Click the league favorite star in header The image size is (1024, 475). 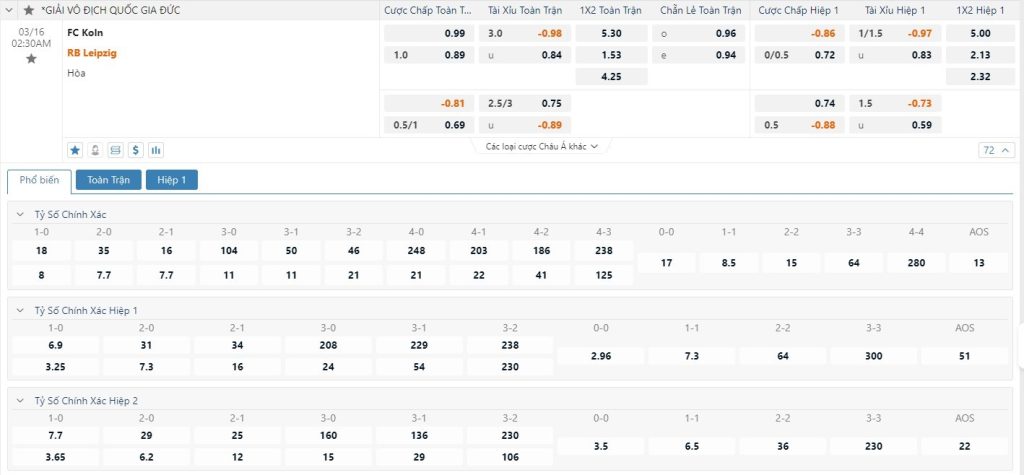coord(28,10)
